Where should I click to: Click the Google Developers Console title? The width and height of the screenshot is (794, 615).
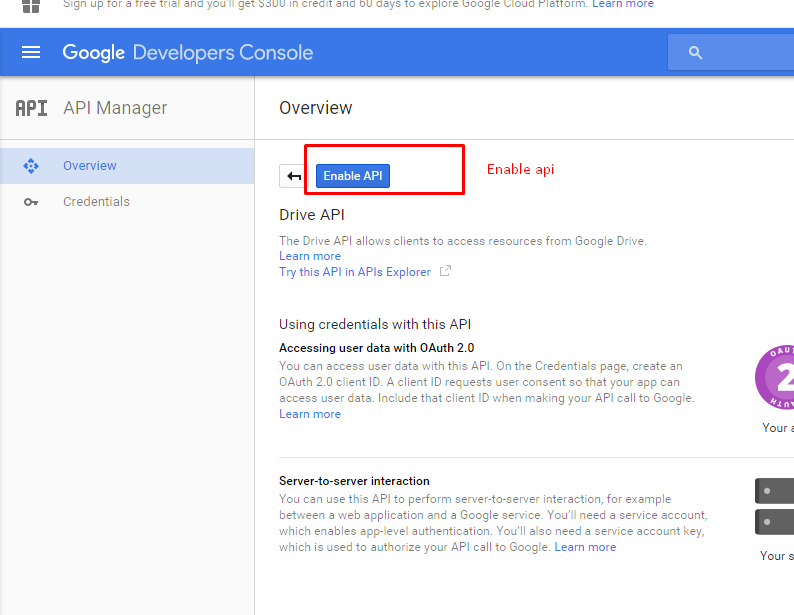[188, 53]
